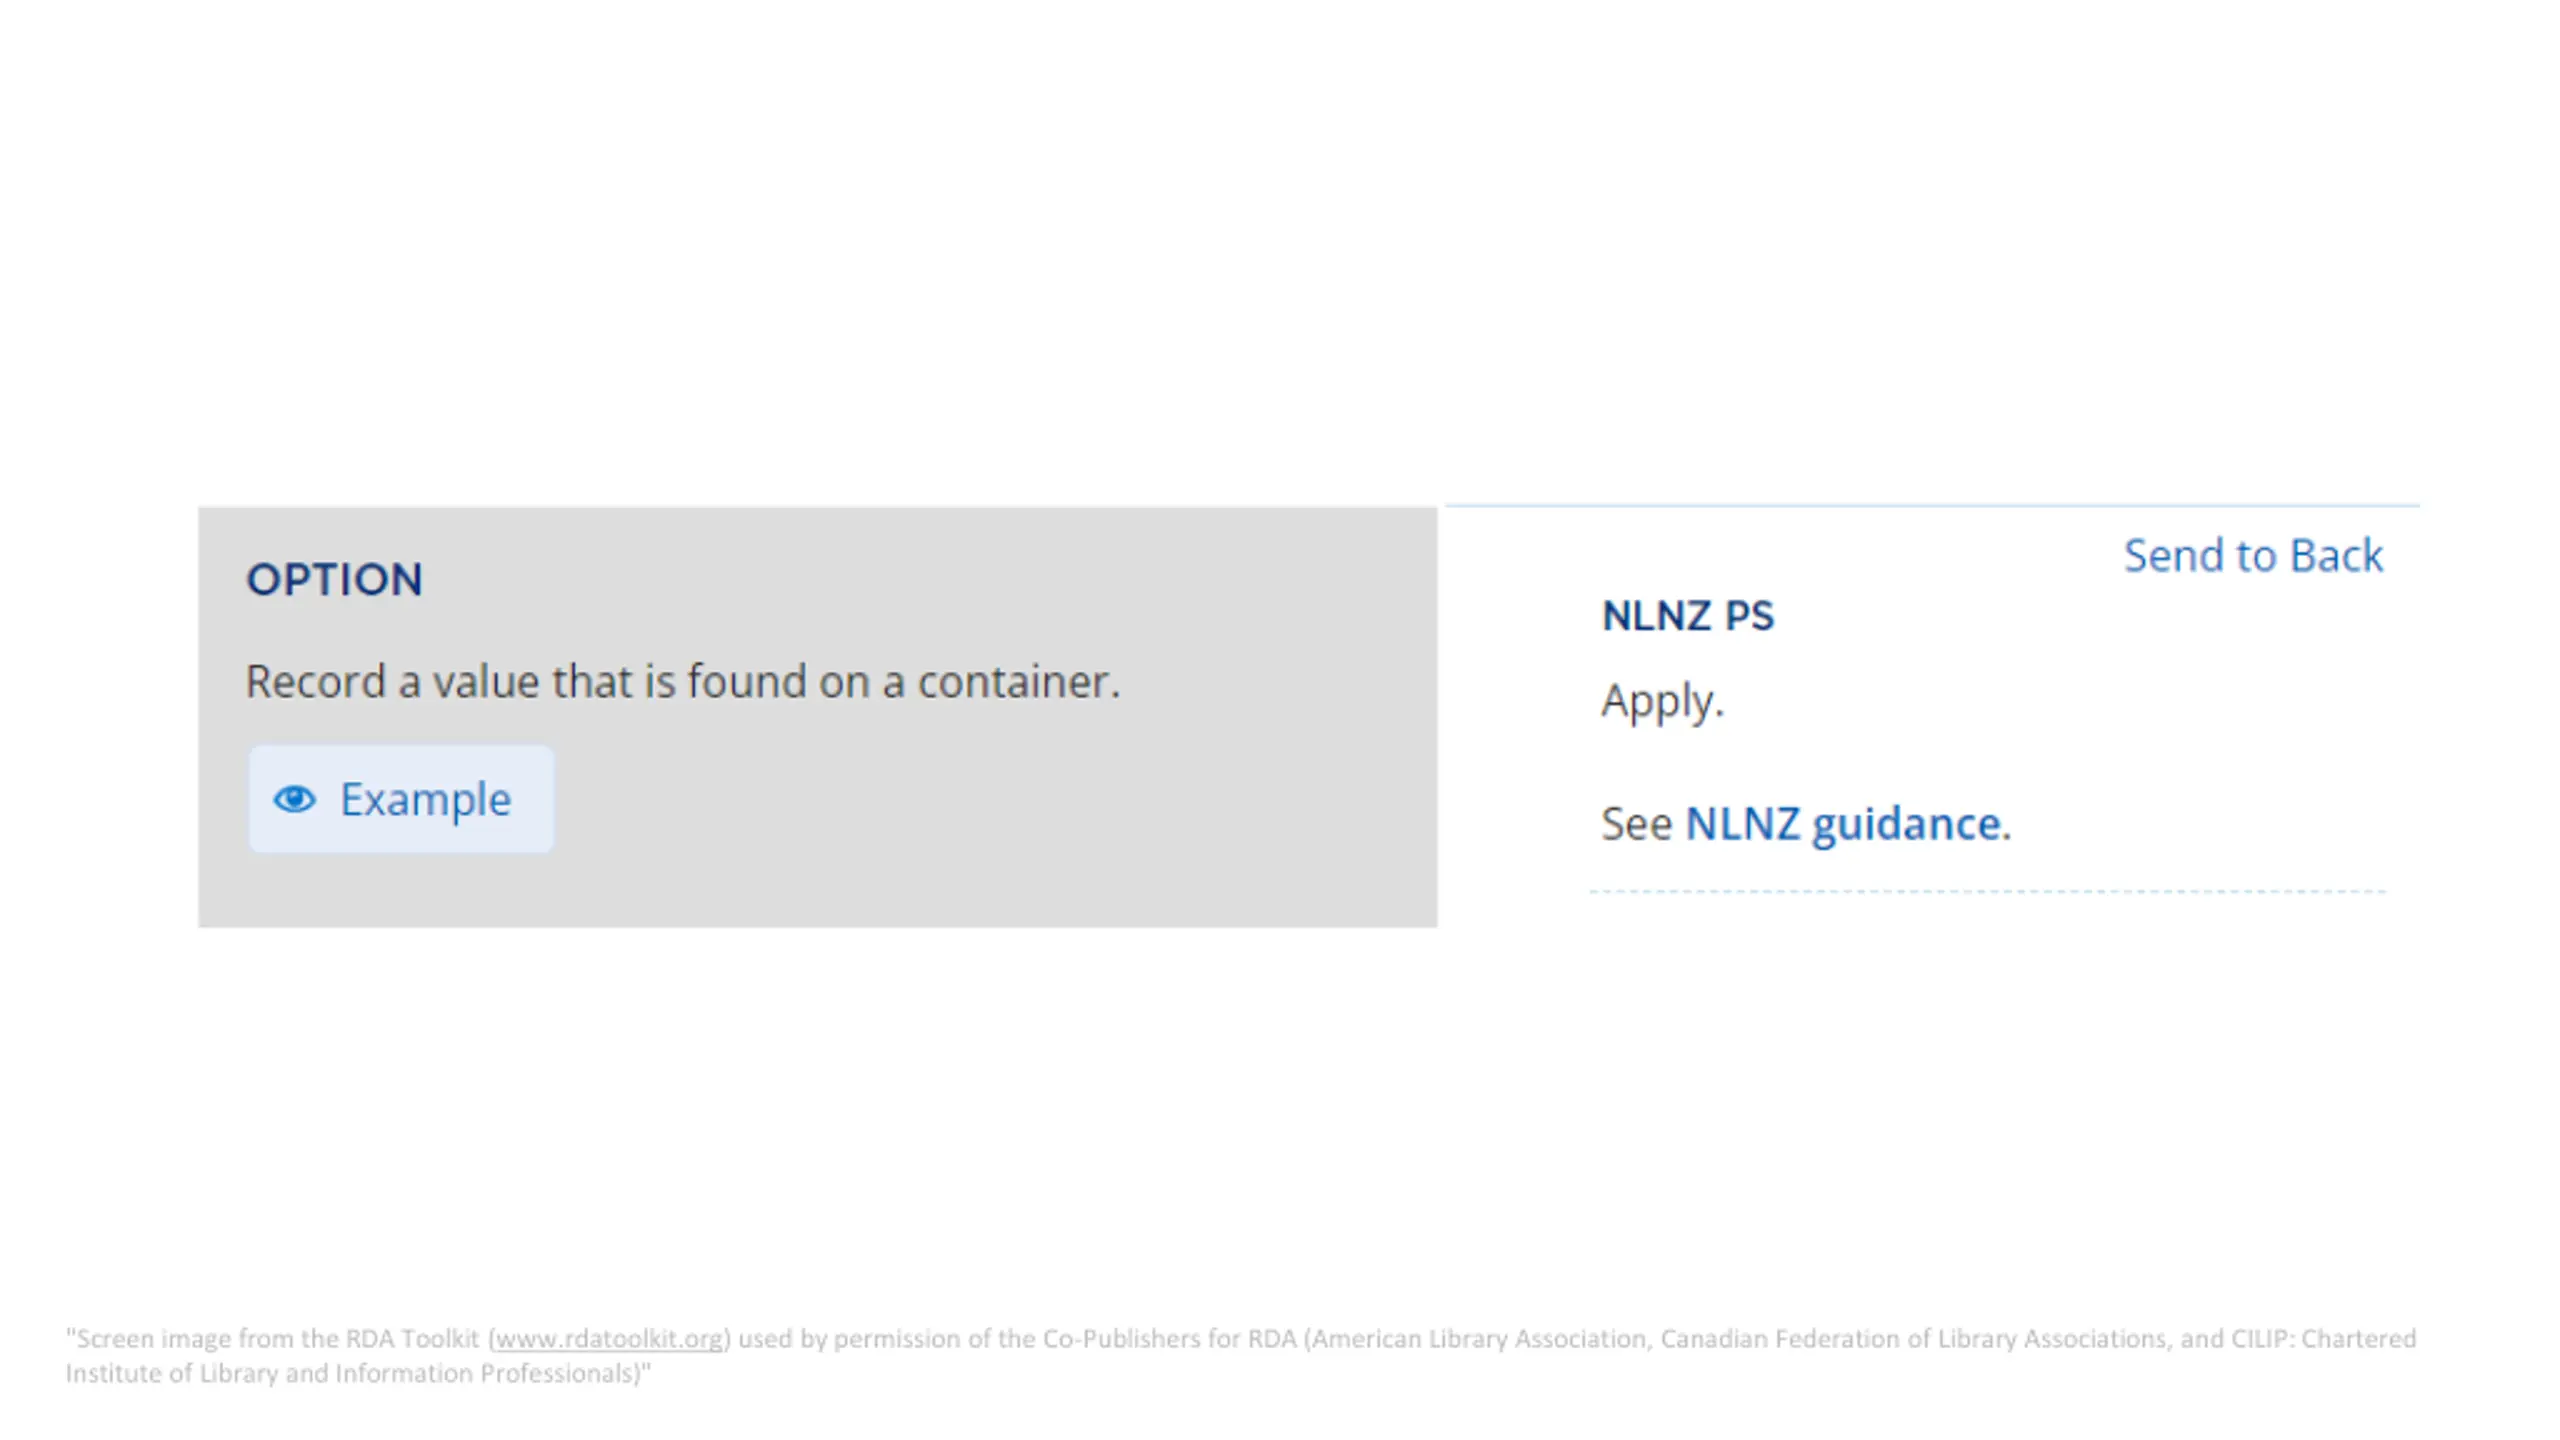The image size is (2560, 1440).
Task: Select the NLNZ PS heading
Action: [x=1688, y=616]
